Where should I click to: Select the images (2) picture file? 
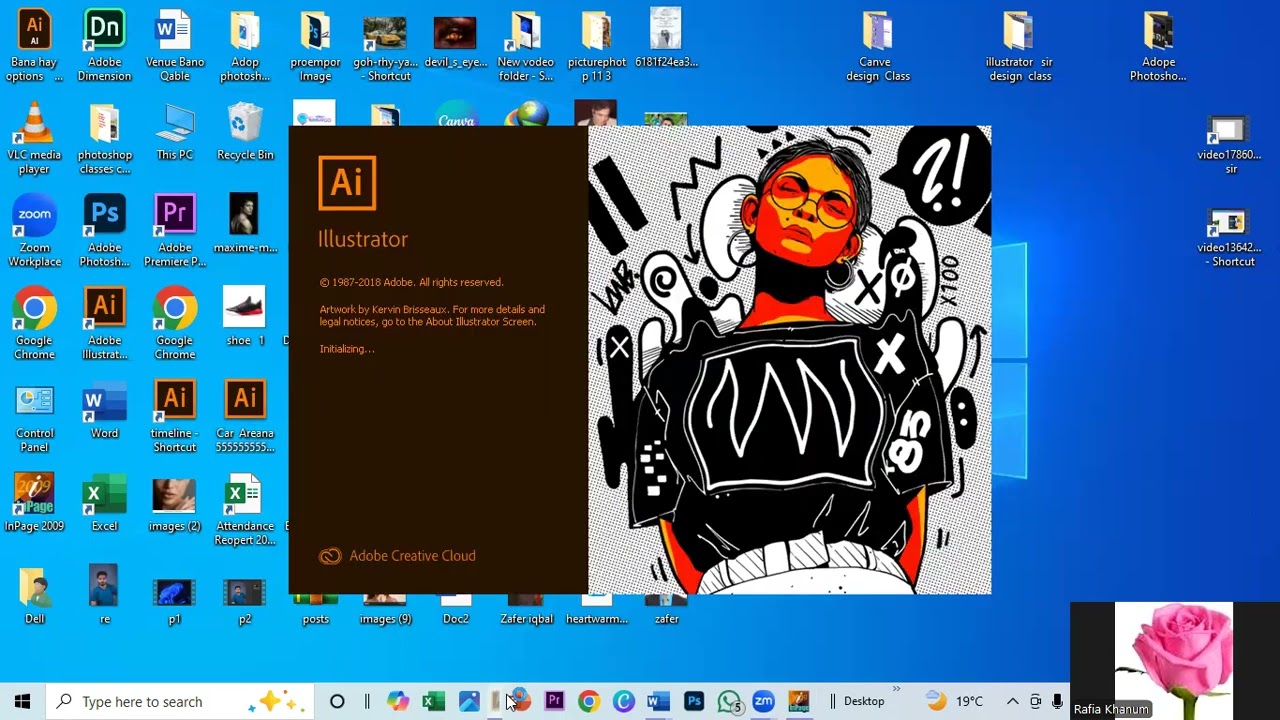[x=174, y=503]
